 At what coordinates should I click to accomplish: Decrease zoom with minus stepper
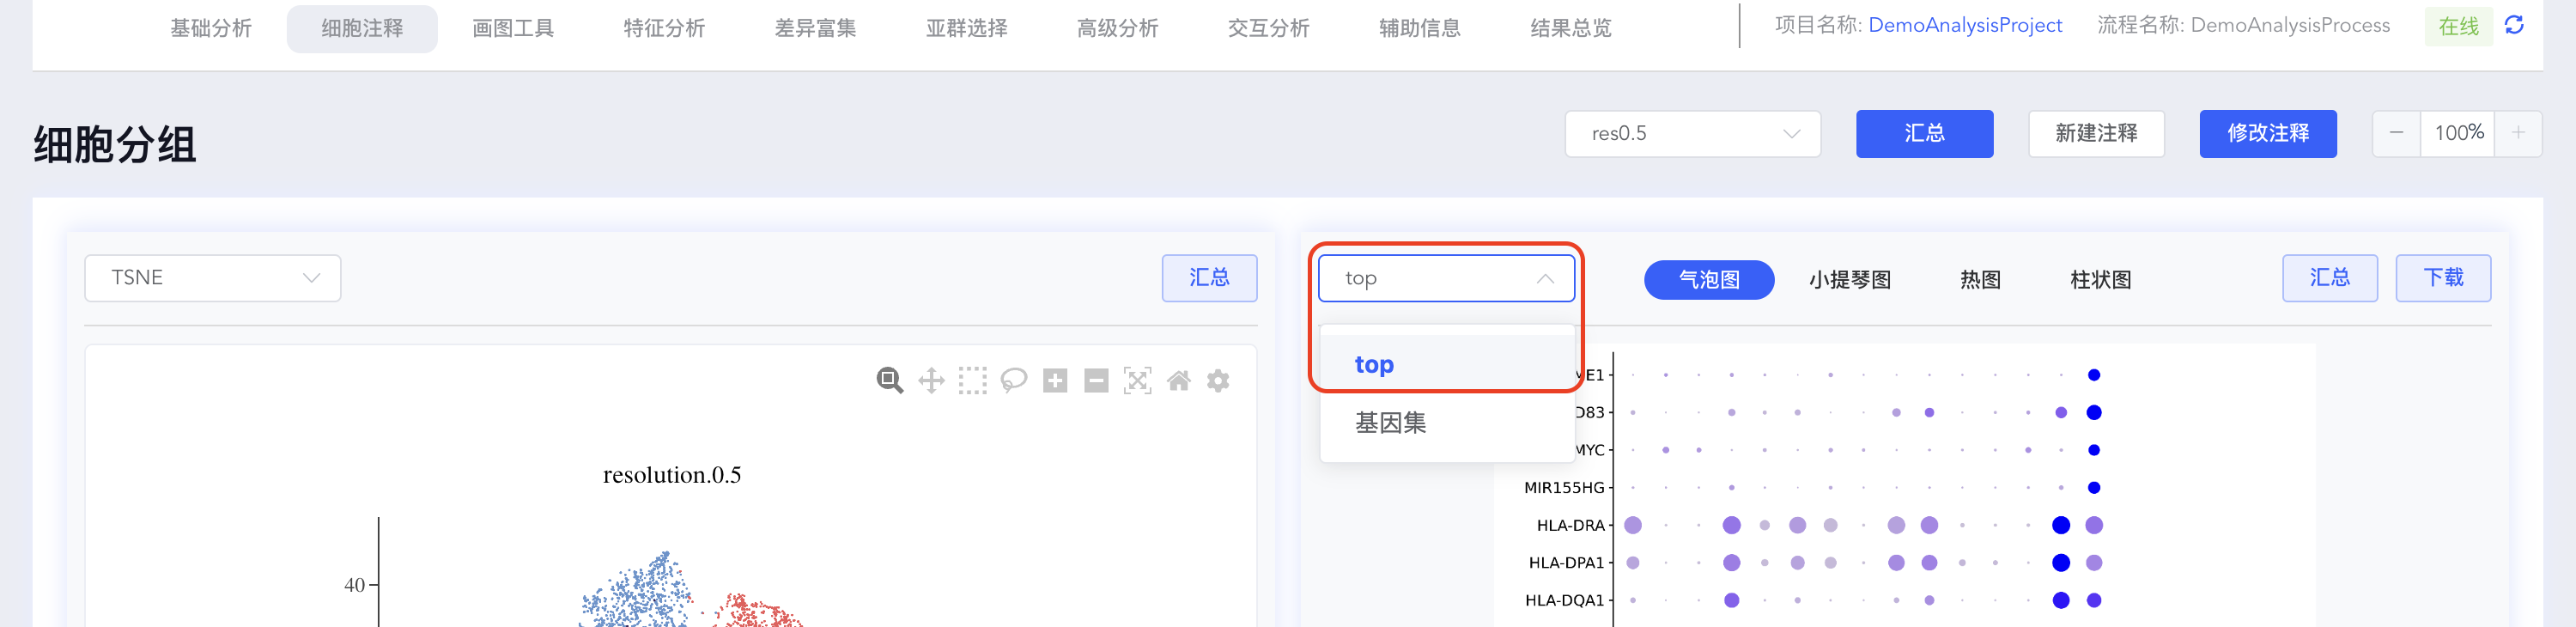(2397, 133)
